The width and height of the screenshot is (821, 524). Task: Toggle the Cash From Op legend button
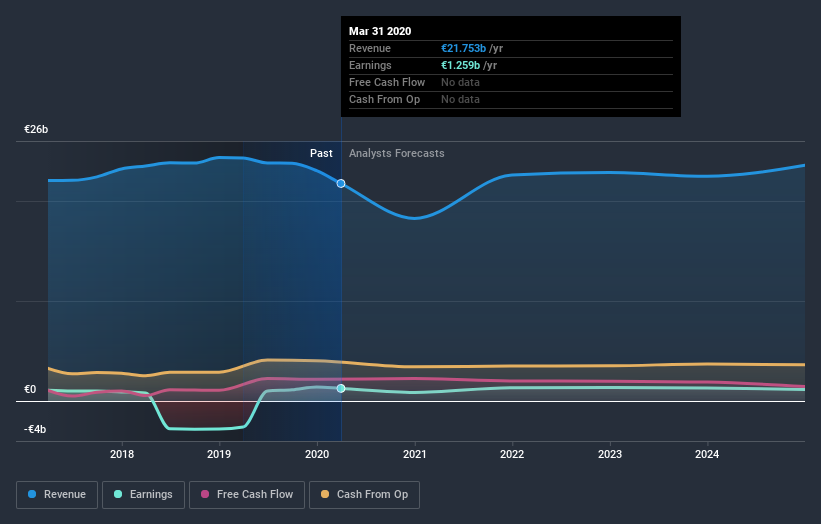point(364,495)
